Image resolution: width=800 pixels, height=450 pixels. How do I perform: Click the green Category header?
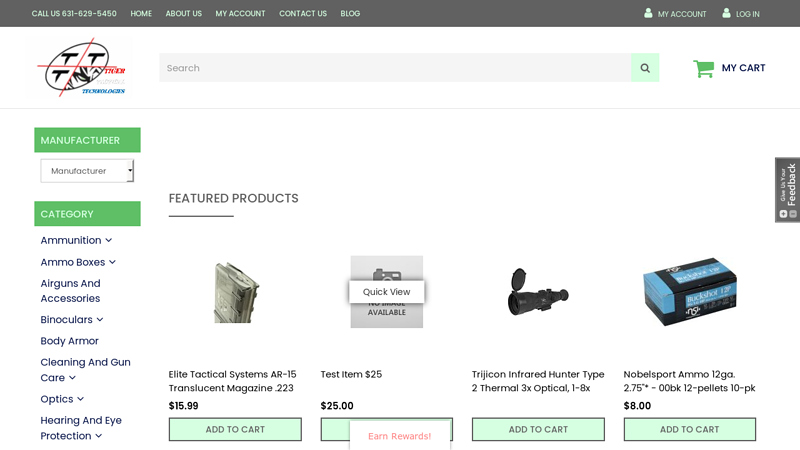coord(87,214)
